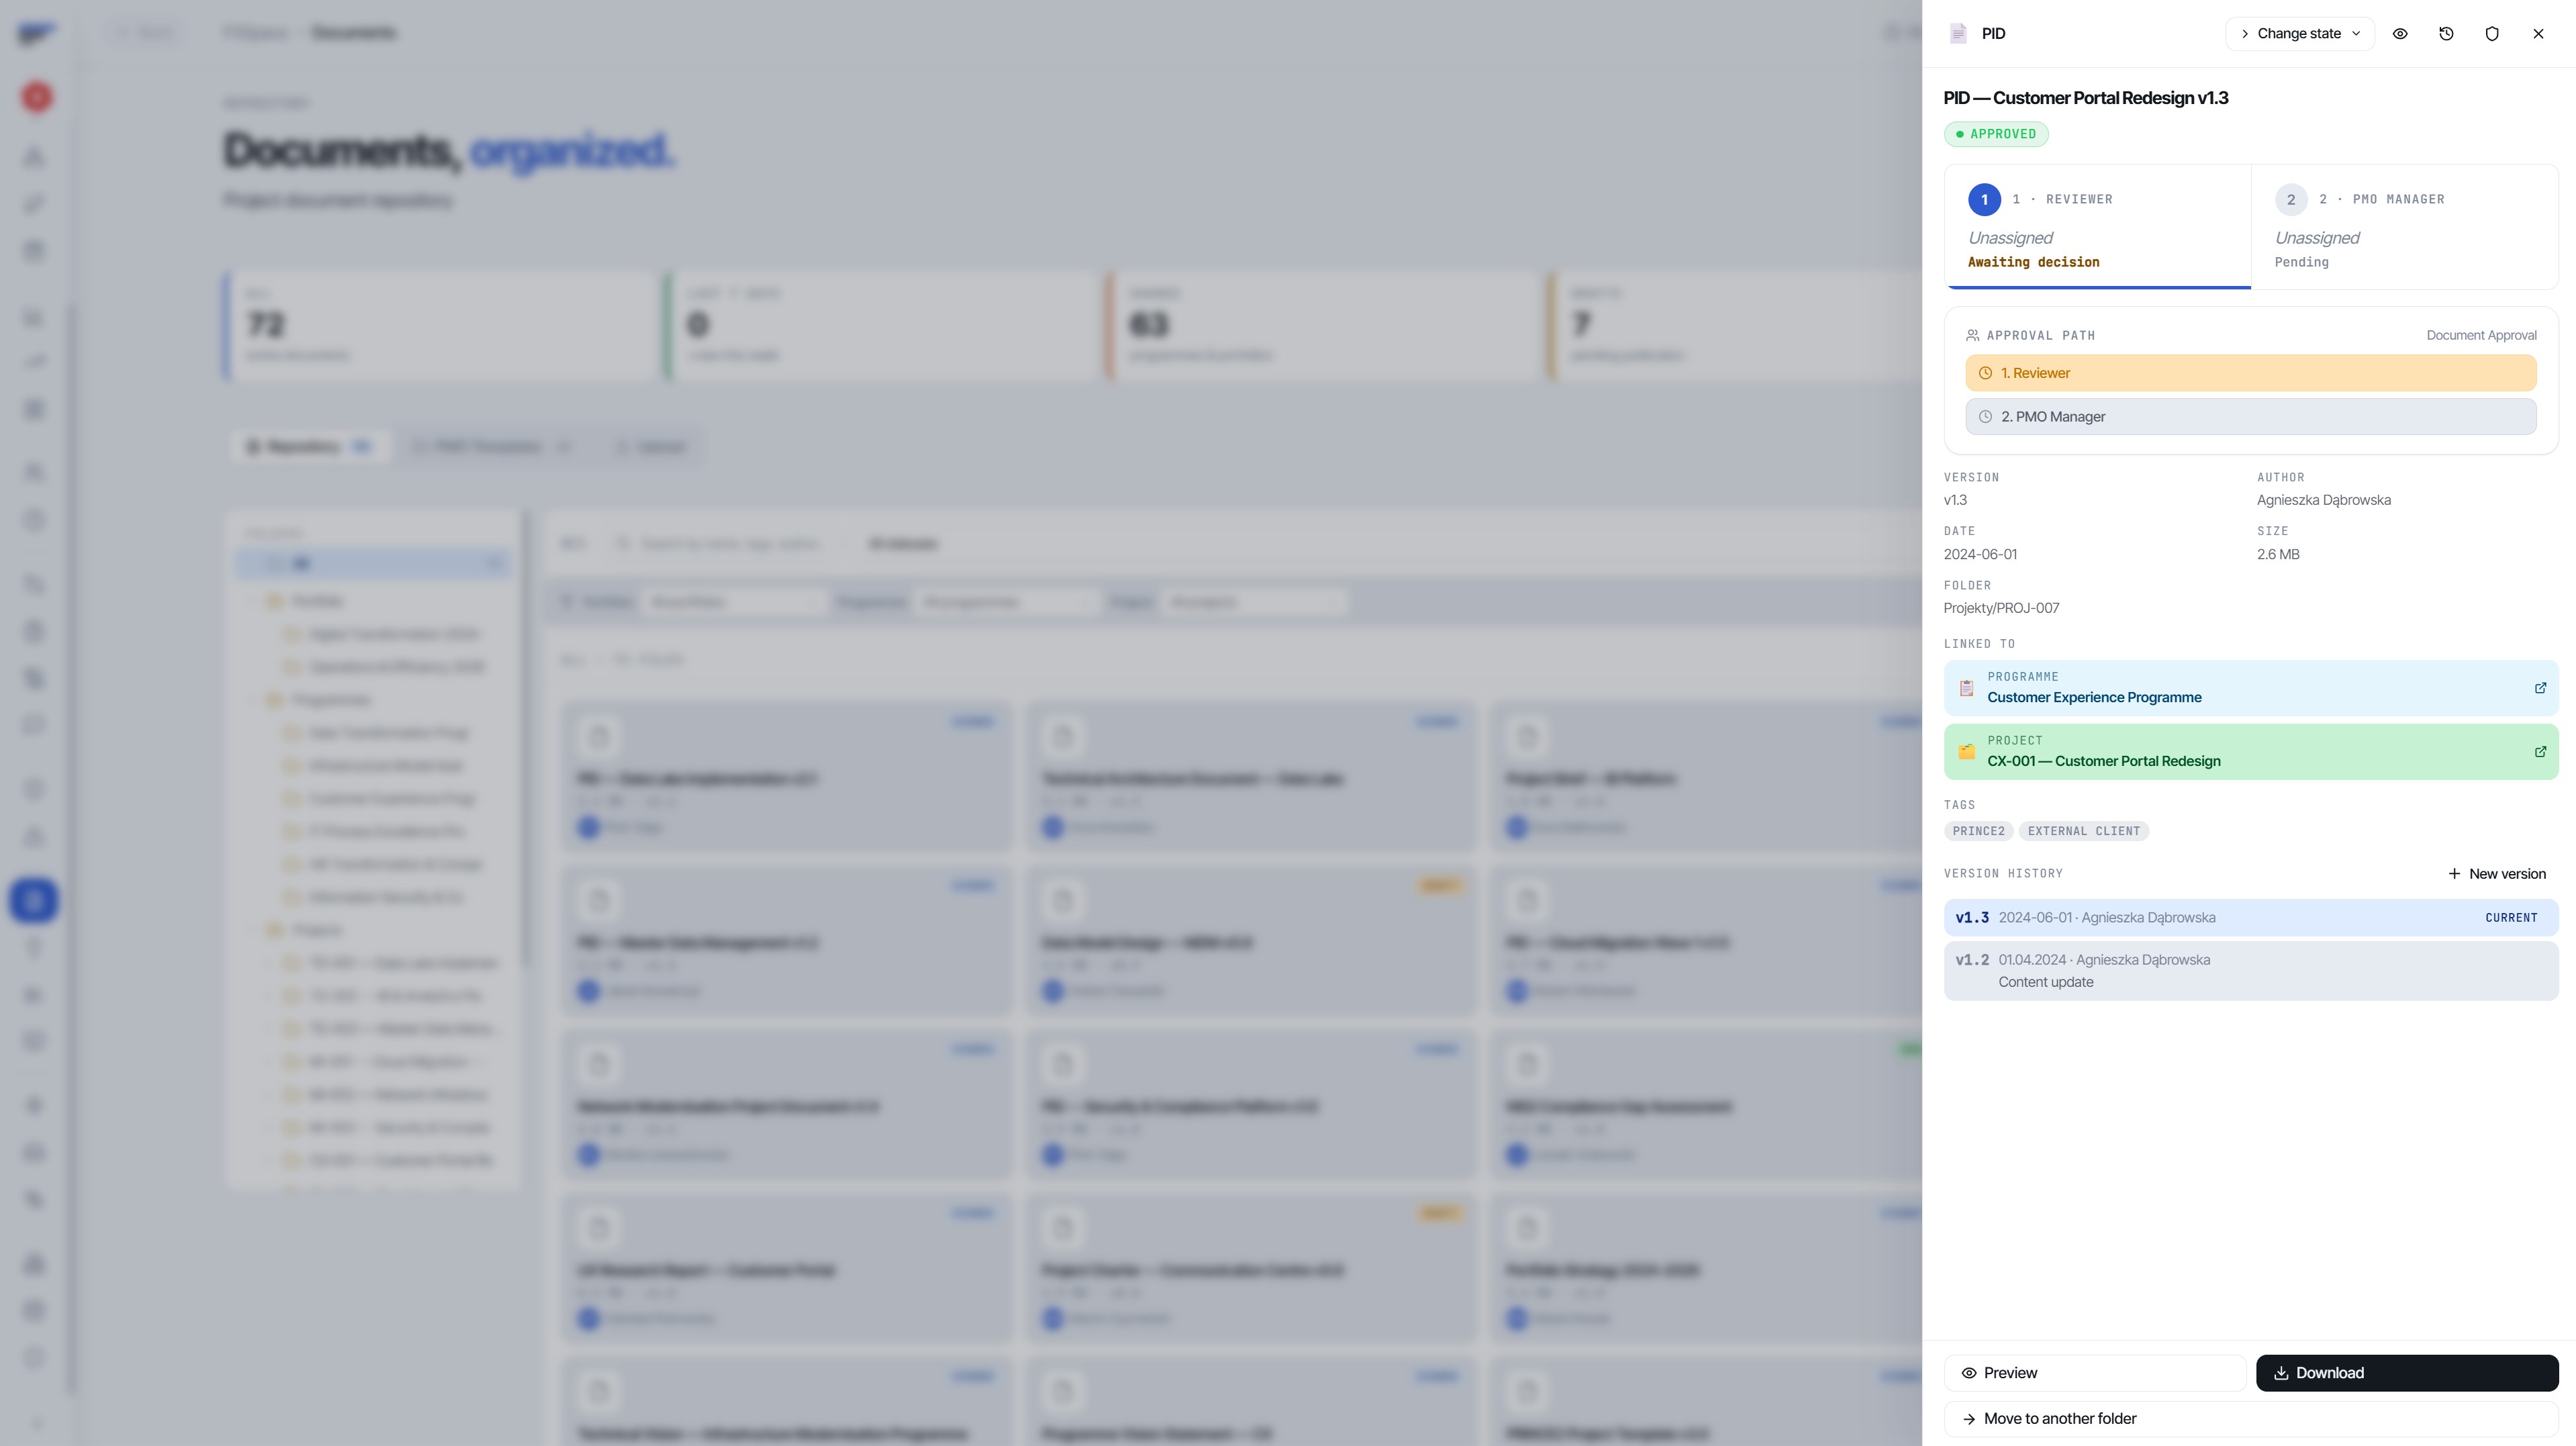Select the 1 · Reviewer step tab
This screenshot has height=1446, width=2576.
tap(2098, 227)
